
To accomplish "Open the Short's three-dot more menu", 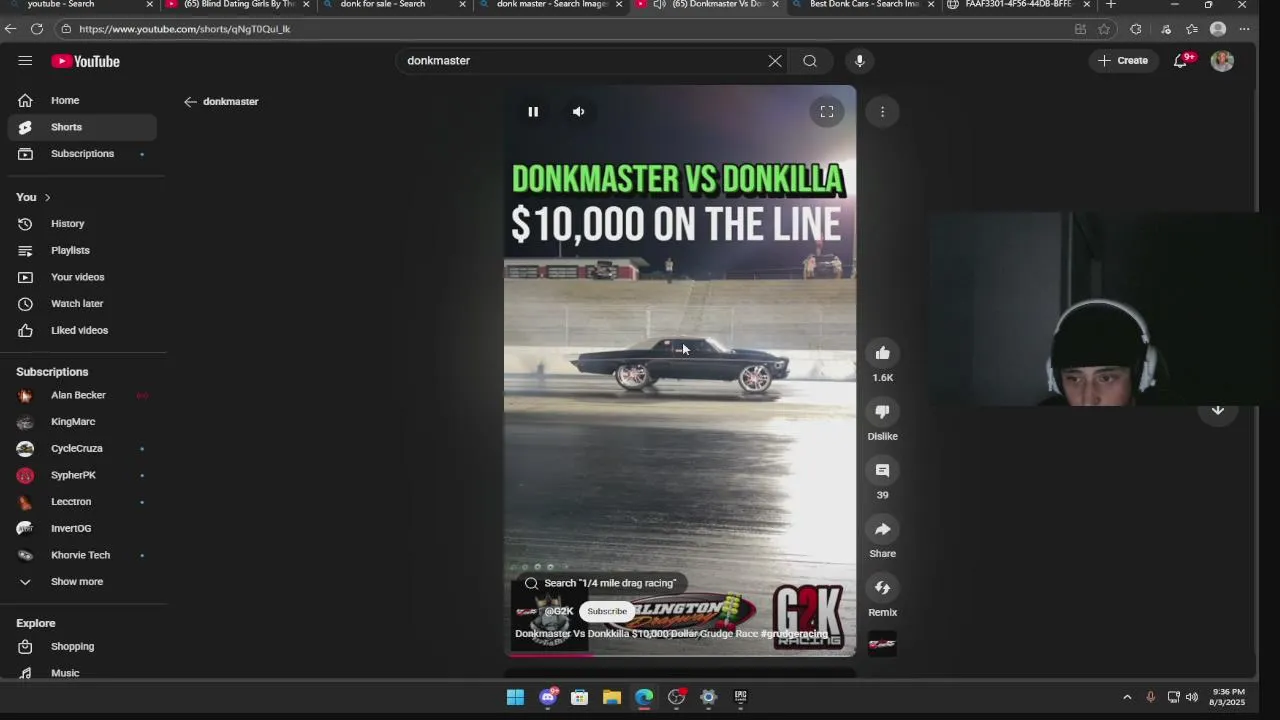I will [x=882, y=112].
